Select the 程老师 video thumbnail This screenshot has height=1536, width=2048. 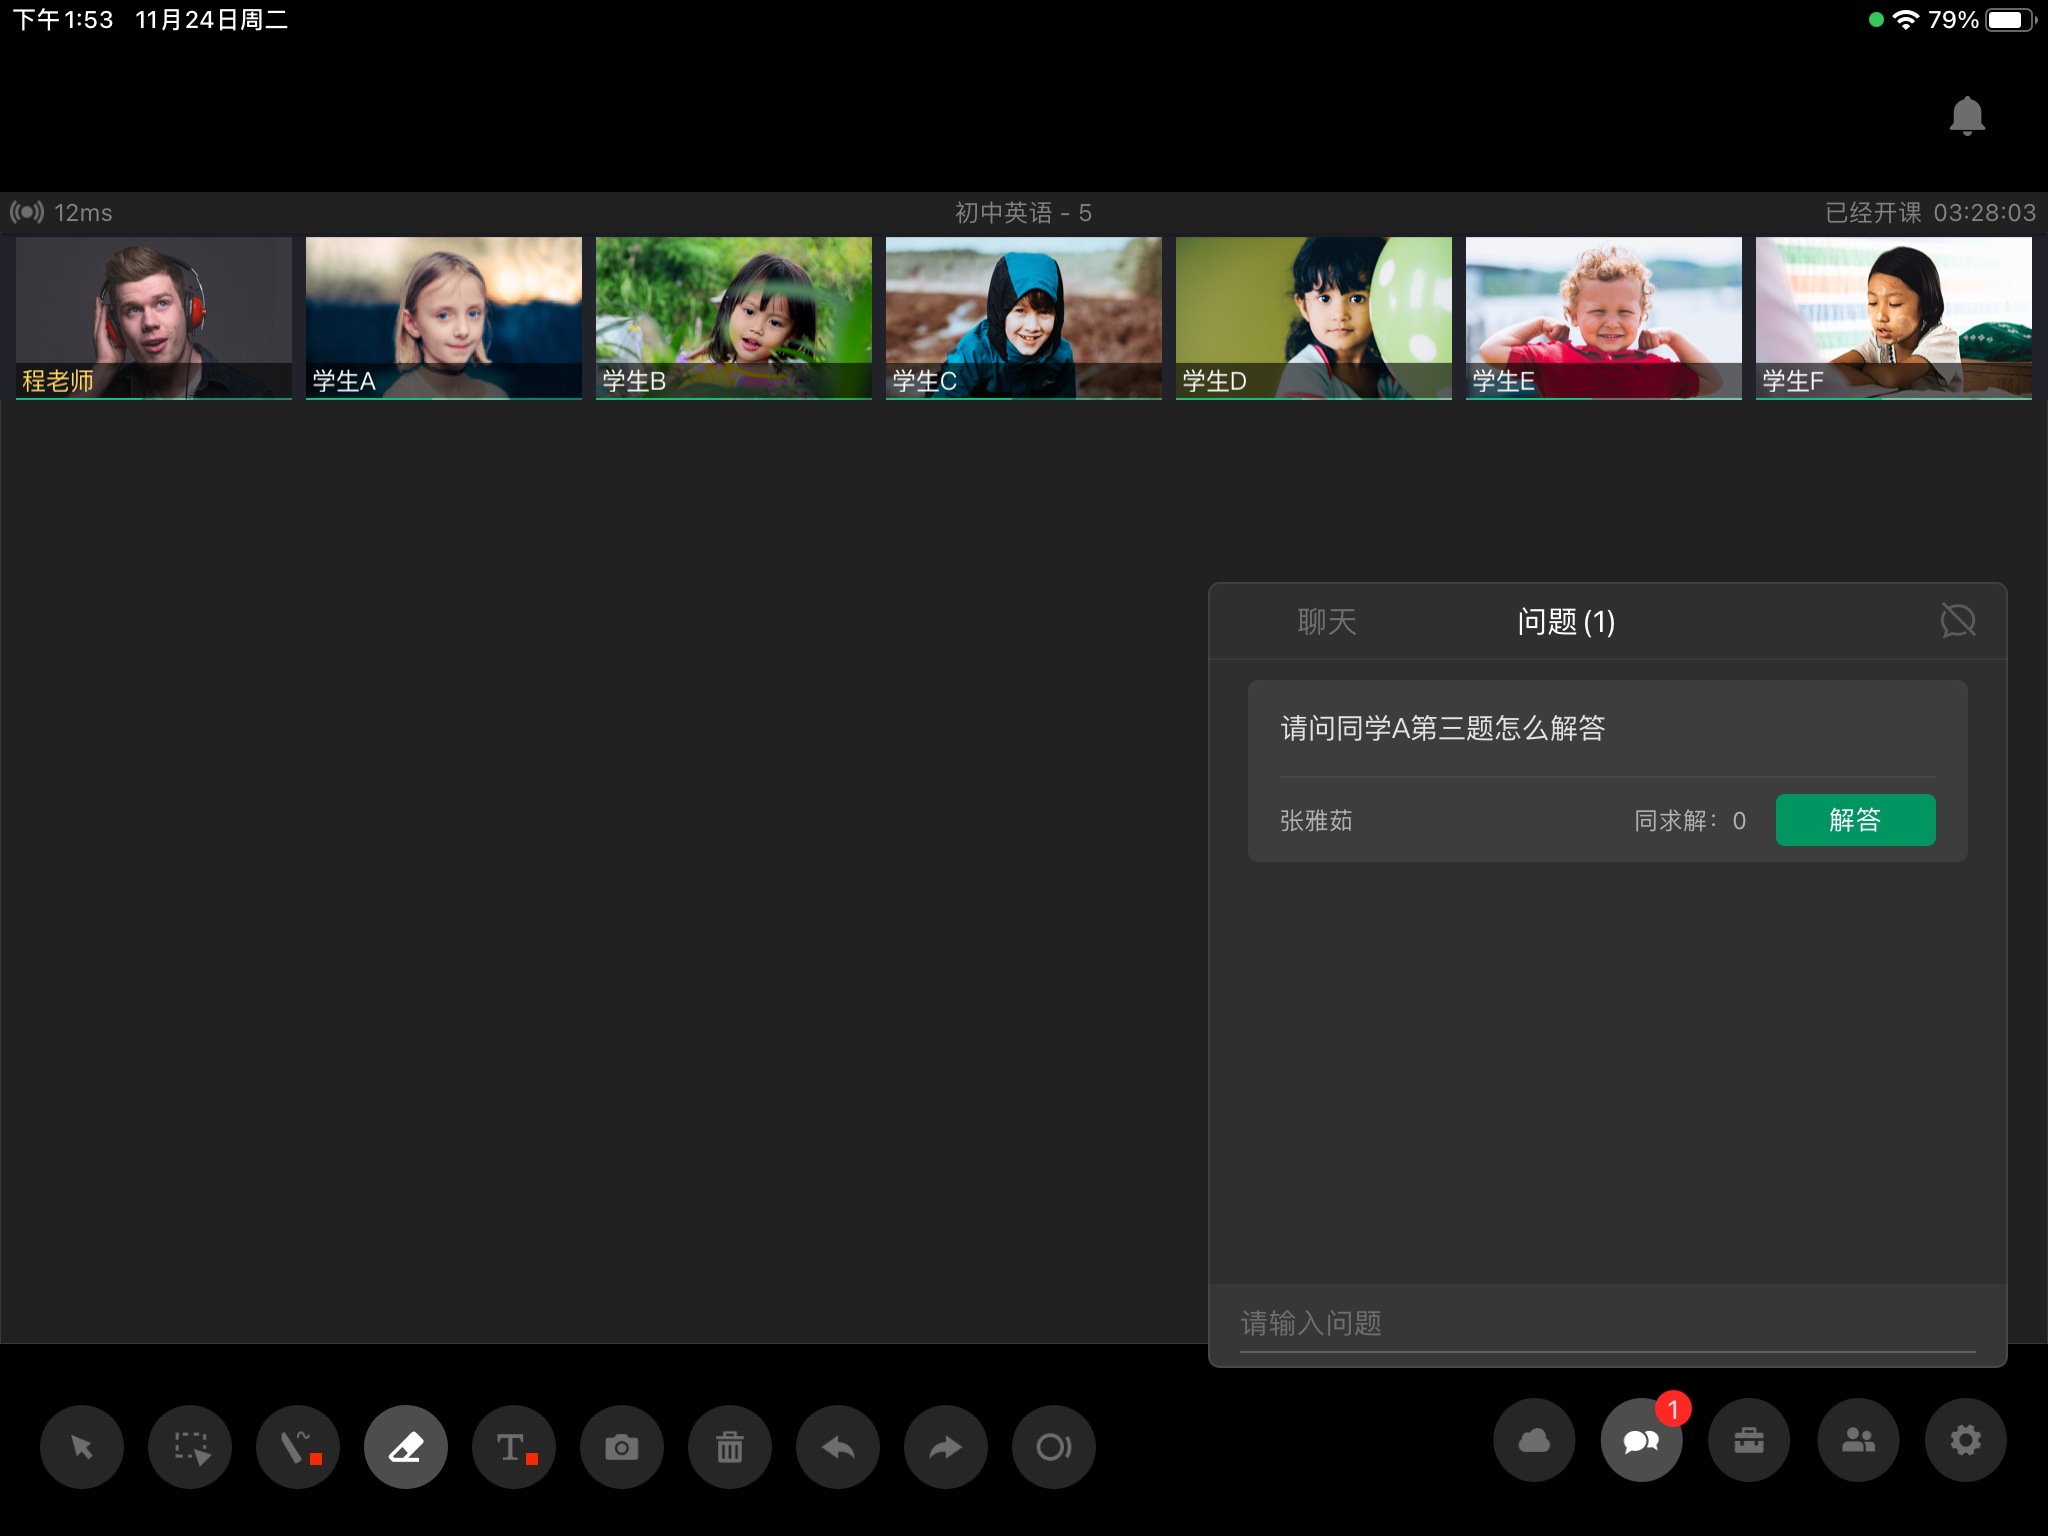pos(154,318)
